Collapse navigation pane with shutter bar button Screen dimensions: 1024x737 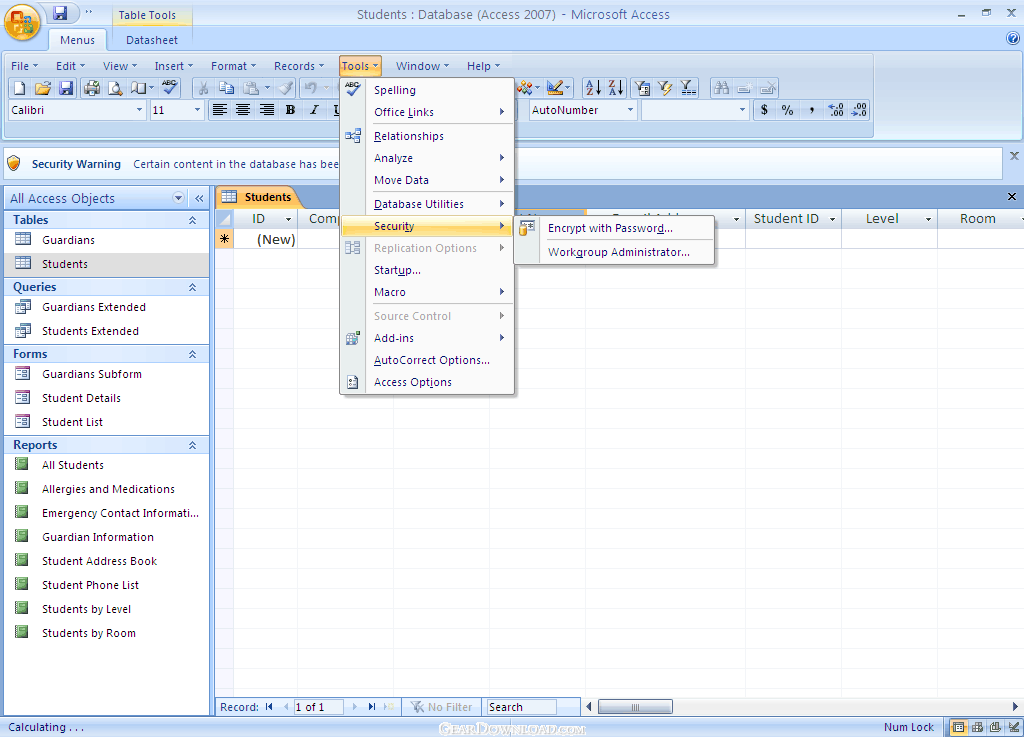[x=199, y=198]
